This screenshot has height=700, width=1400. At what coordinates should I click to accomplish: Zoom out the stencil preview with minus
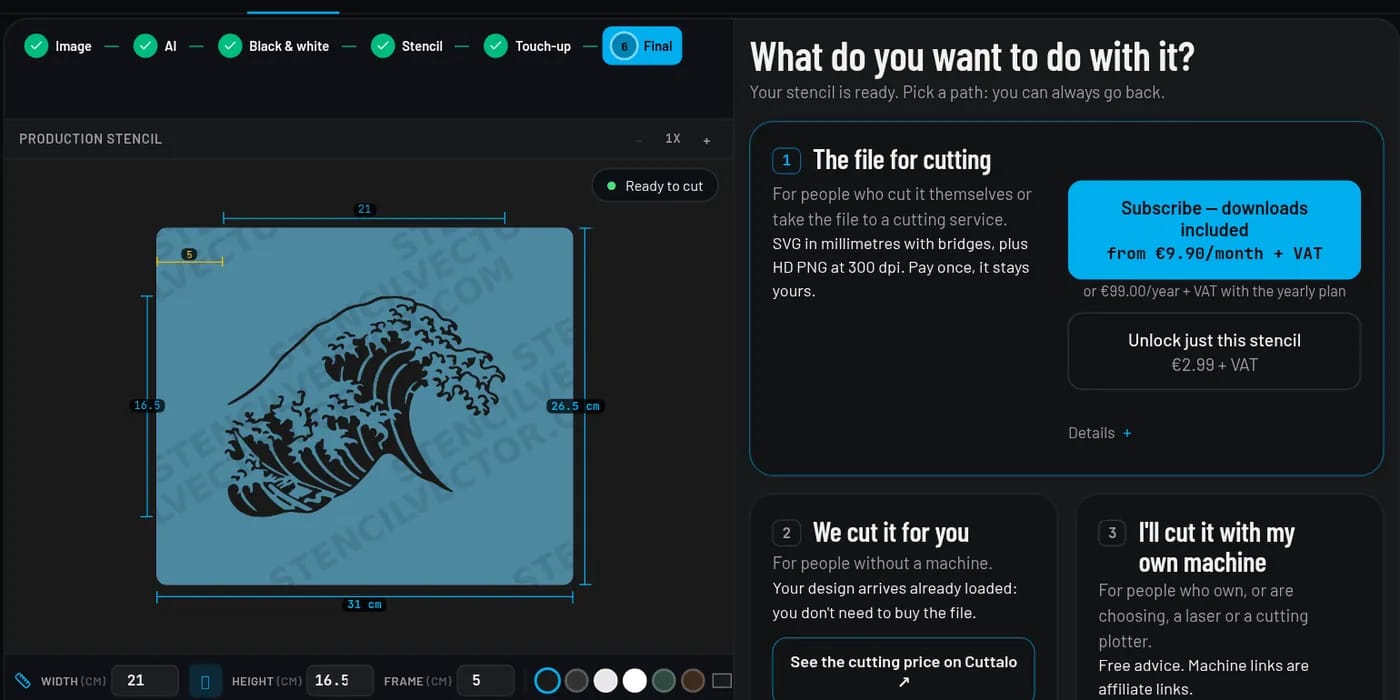638,140
